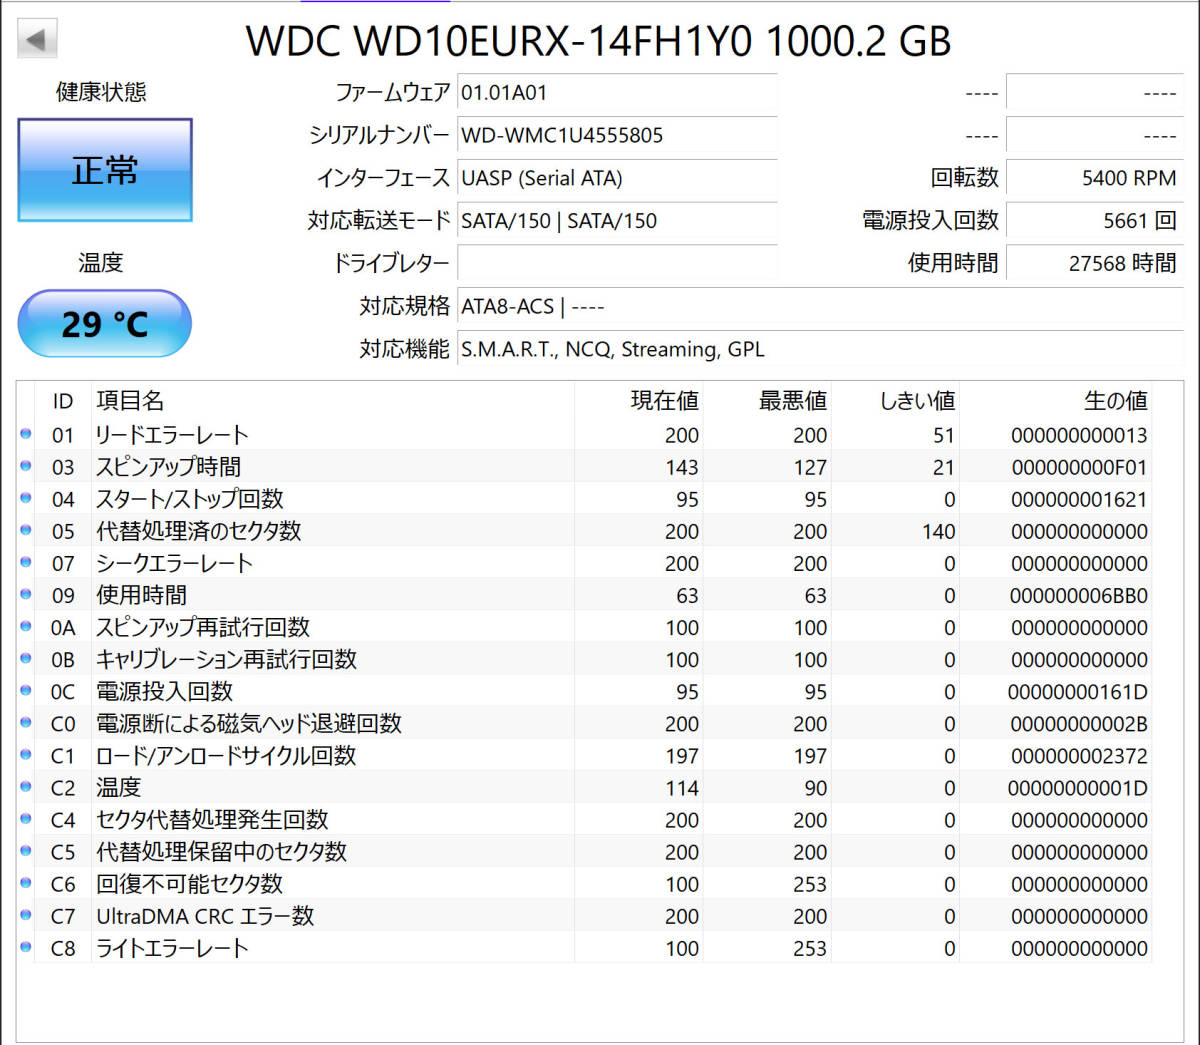Click status dot for リードエラーレート row
Screen dimensions: 1200x1045
(x=26, y=434)
